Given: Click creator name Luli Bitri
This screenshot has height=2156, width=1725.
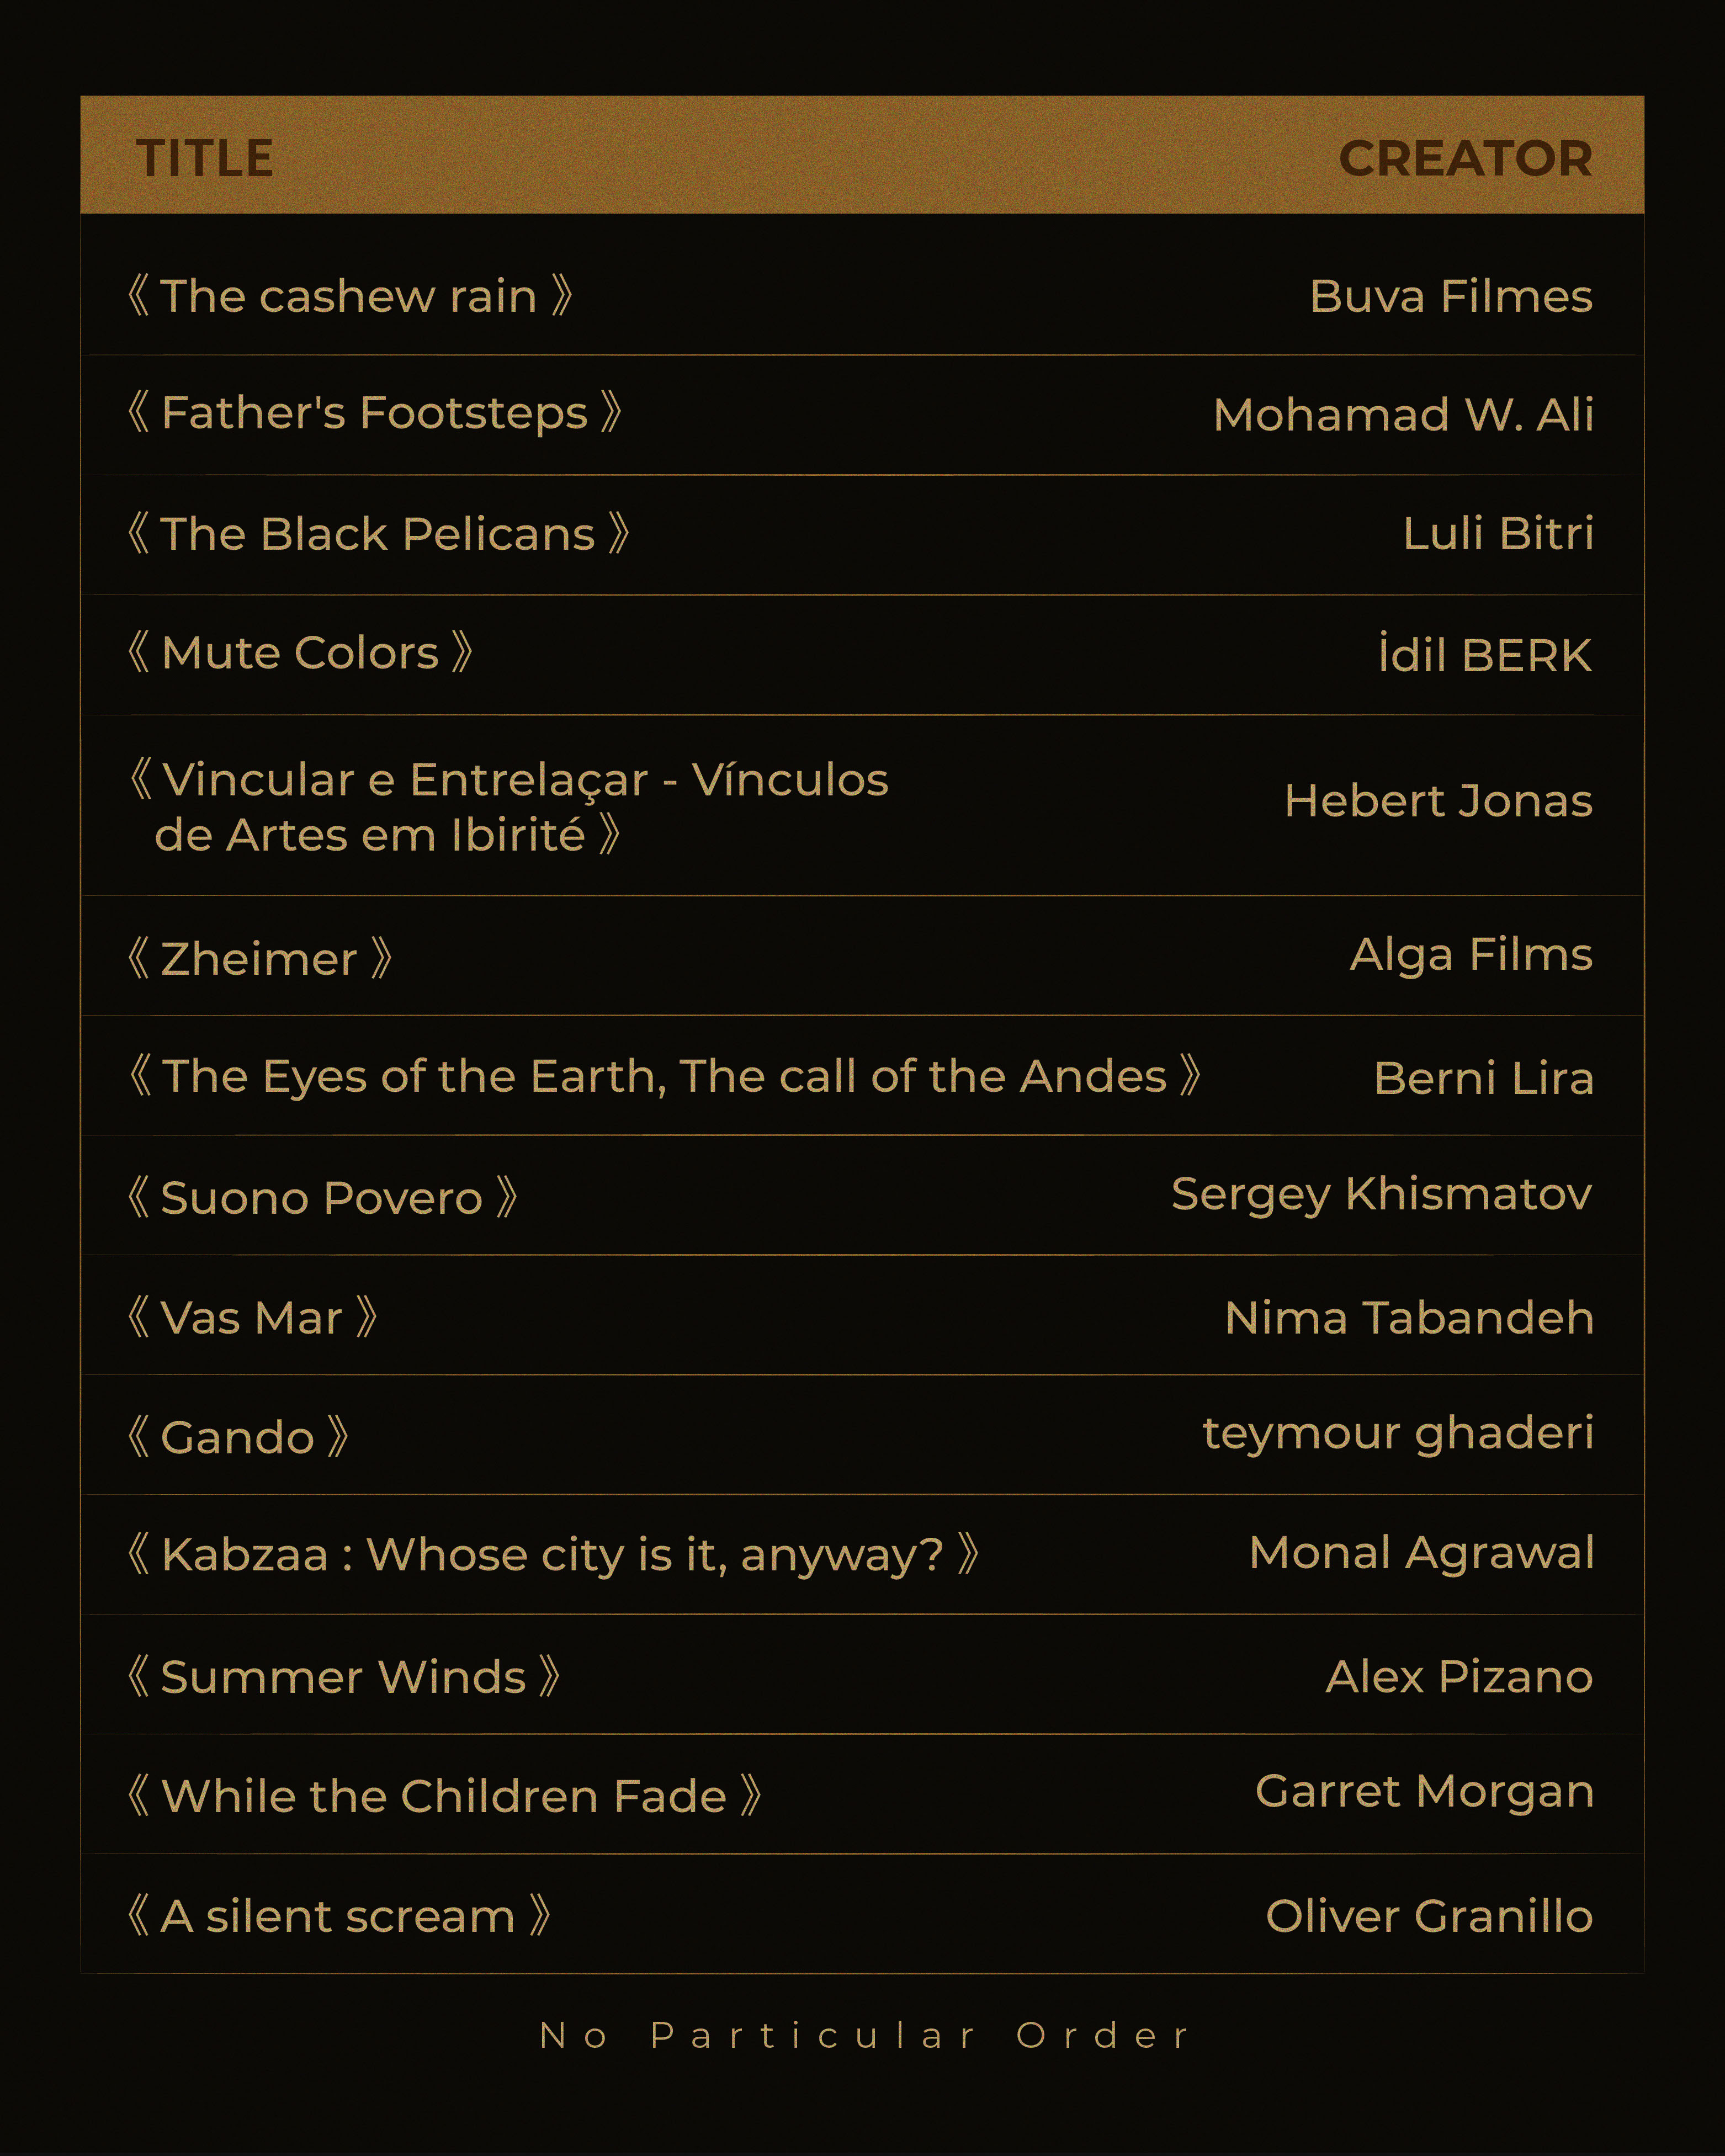Looking at the screenshot, I should (1498, 533).
